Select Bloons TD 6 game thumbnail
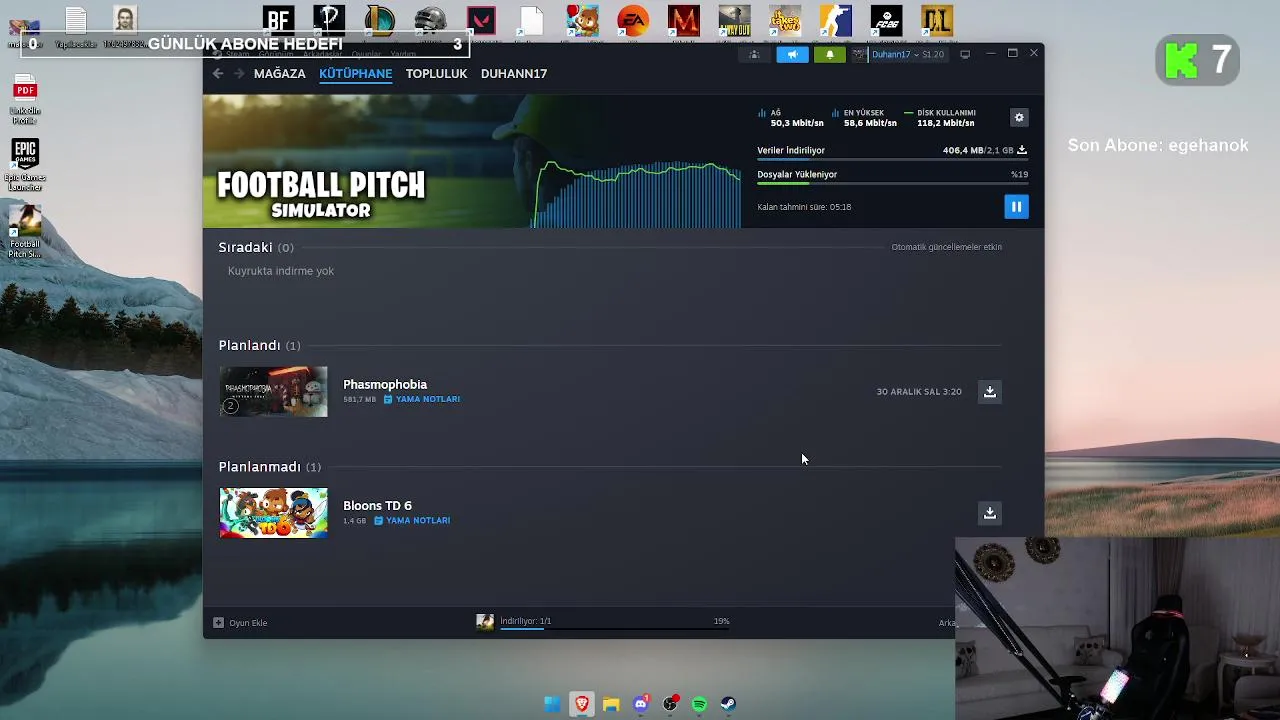This screenshot has width=1280, height=720. [x=273, y=513]
